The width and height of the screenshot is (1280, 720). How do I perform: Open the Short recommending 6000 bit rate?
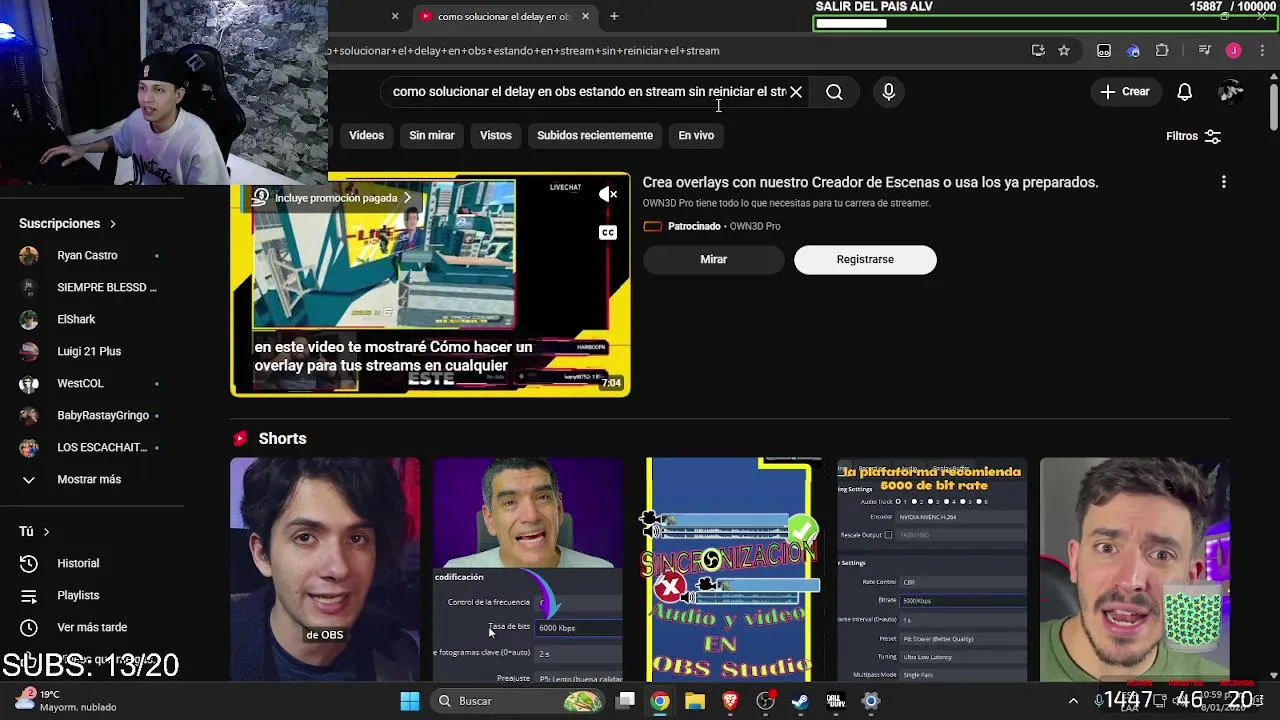click(x=932, y=570)
